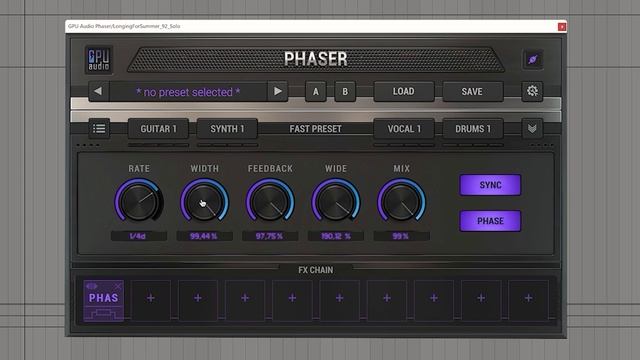Viewport: 640px width, 360px height.
Task: Select the DRUMS 1 fast preset
Action: click(x=473, y=129)
